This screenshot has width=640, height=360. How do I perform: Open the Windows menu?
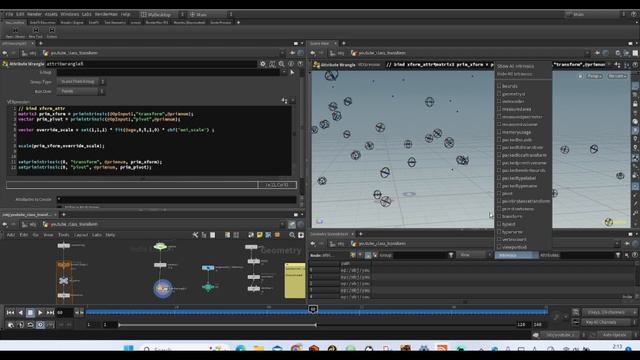[x=70, y=14]
